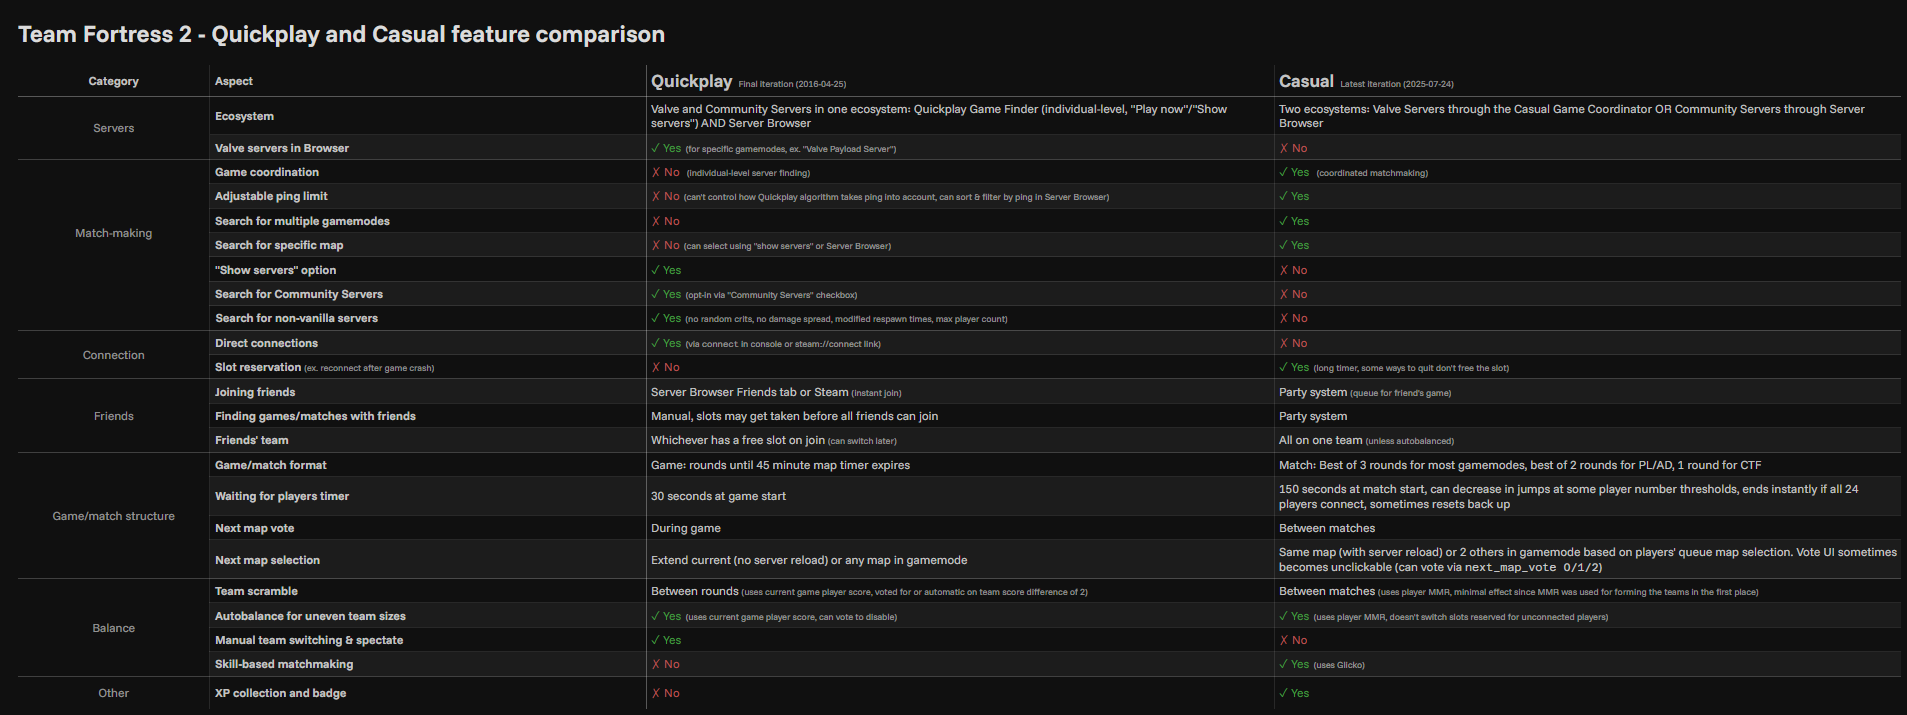Viewport: 1907px width, 715px height.
Task: Click Casual 'Party system (queue for friend's game)'
Action: point(1365,392)
